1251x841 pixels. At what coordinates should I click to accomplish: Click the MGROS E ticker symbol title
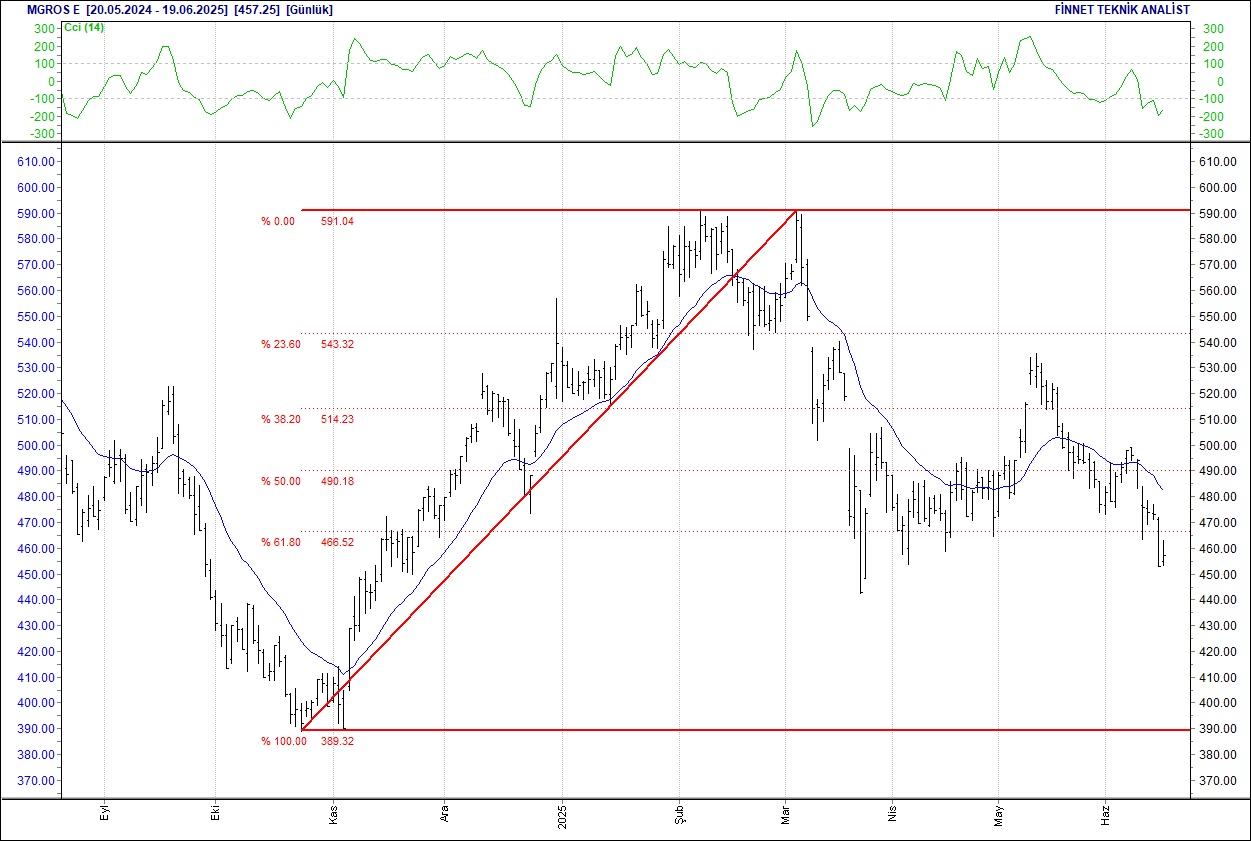[41, 9]
